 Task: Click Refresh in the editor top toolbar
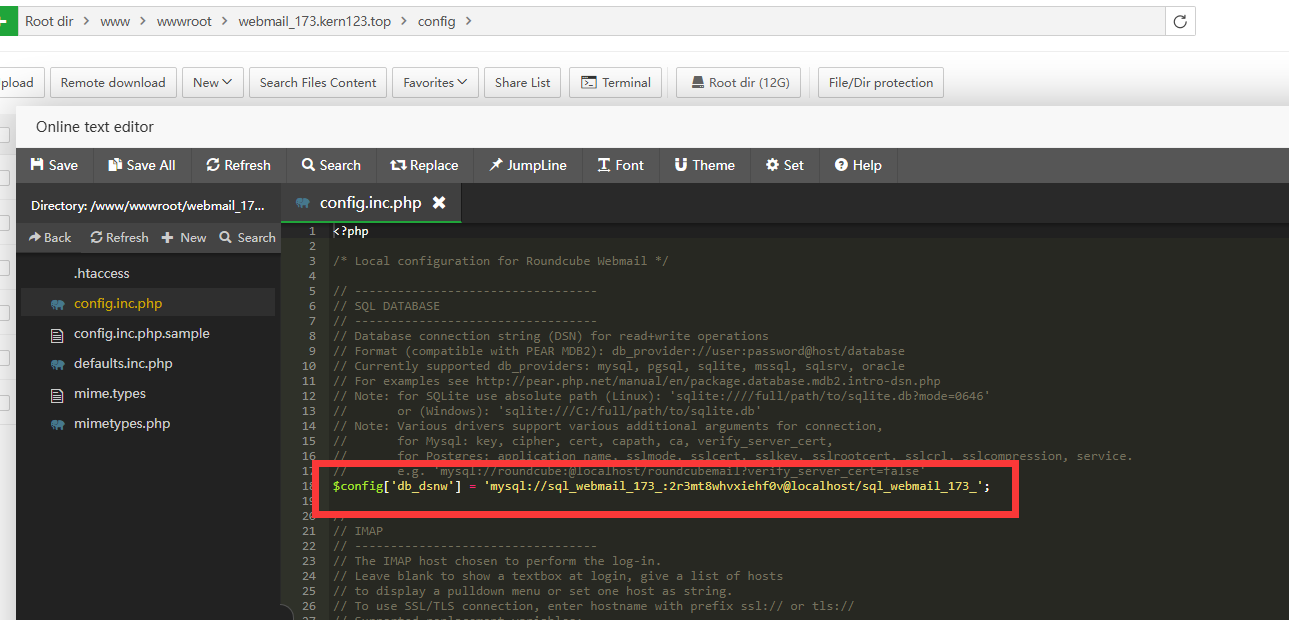[x=238, y=165]
